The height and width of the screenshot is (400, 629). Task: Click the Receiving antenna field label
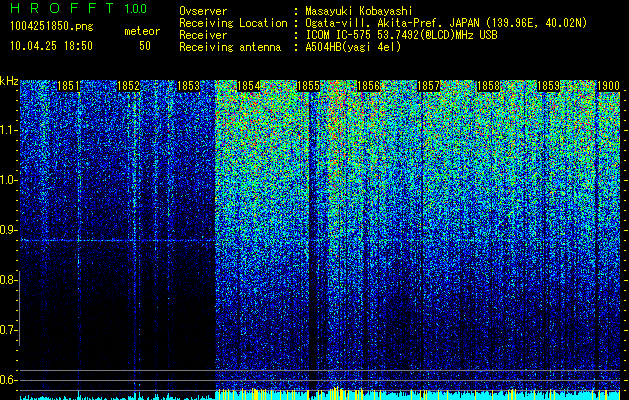[230, 47]
